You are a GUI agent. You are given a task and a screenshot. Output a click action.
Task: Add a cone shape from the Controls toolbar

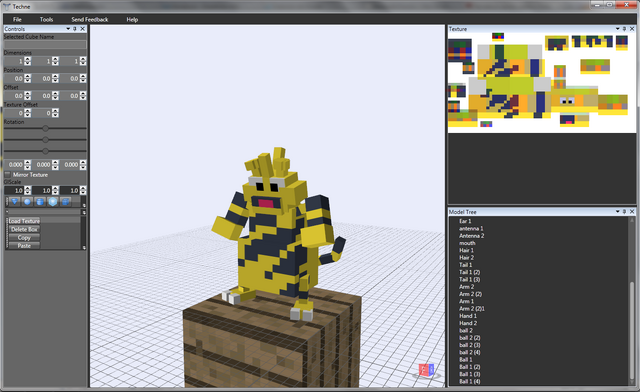[x=15, y=201]
